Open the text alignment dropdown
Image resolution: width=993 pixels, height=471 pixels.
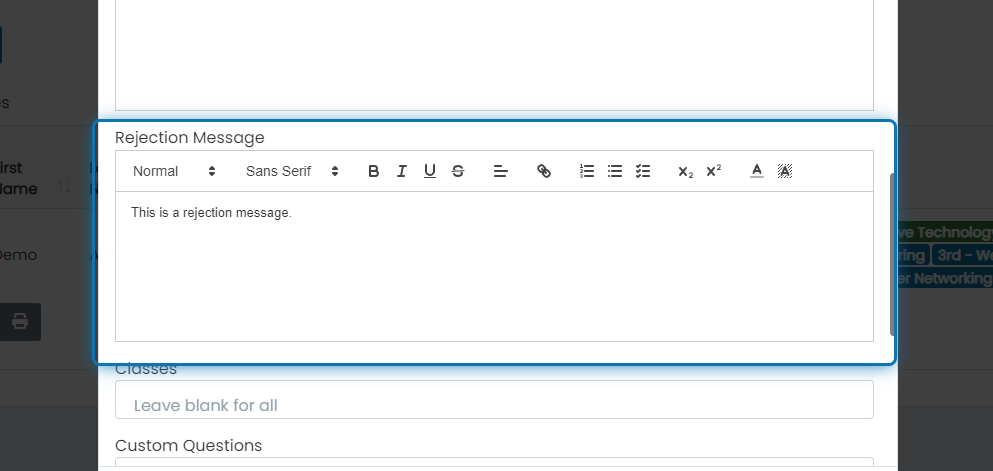pos(501,171)
